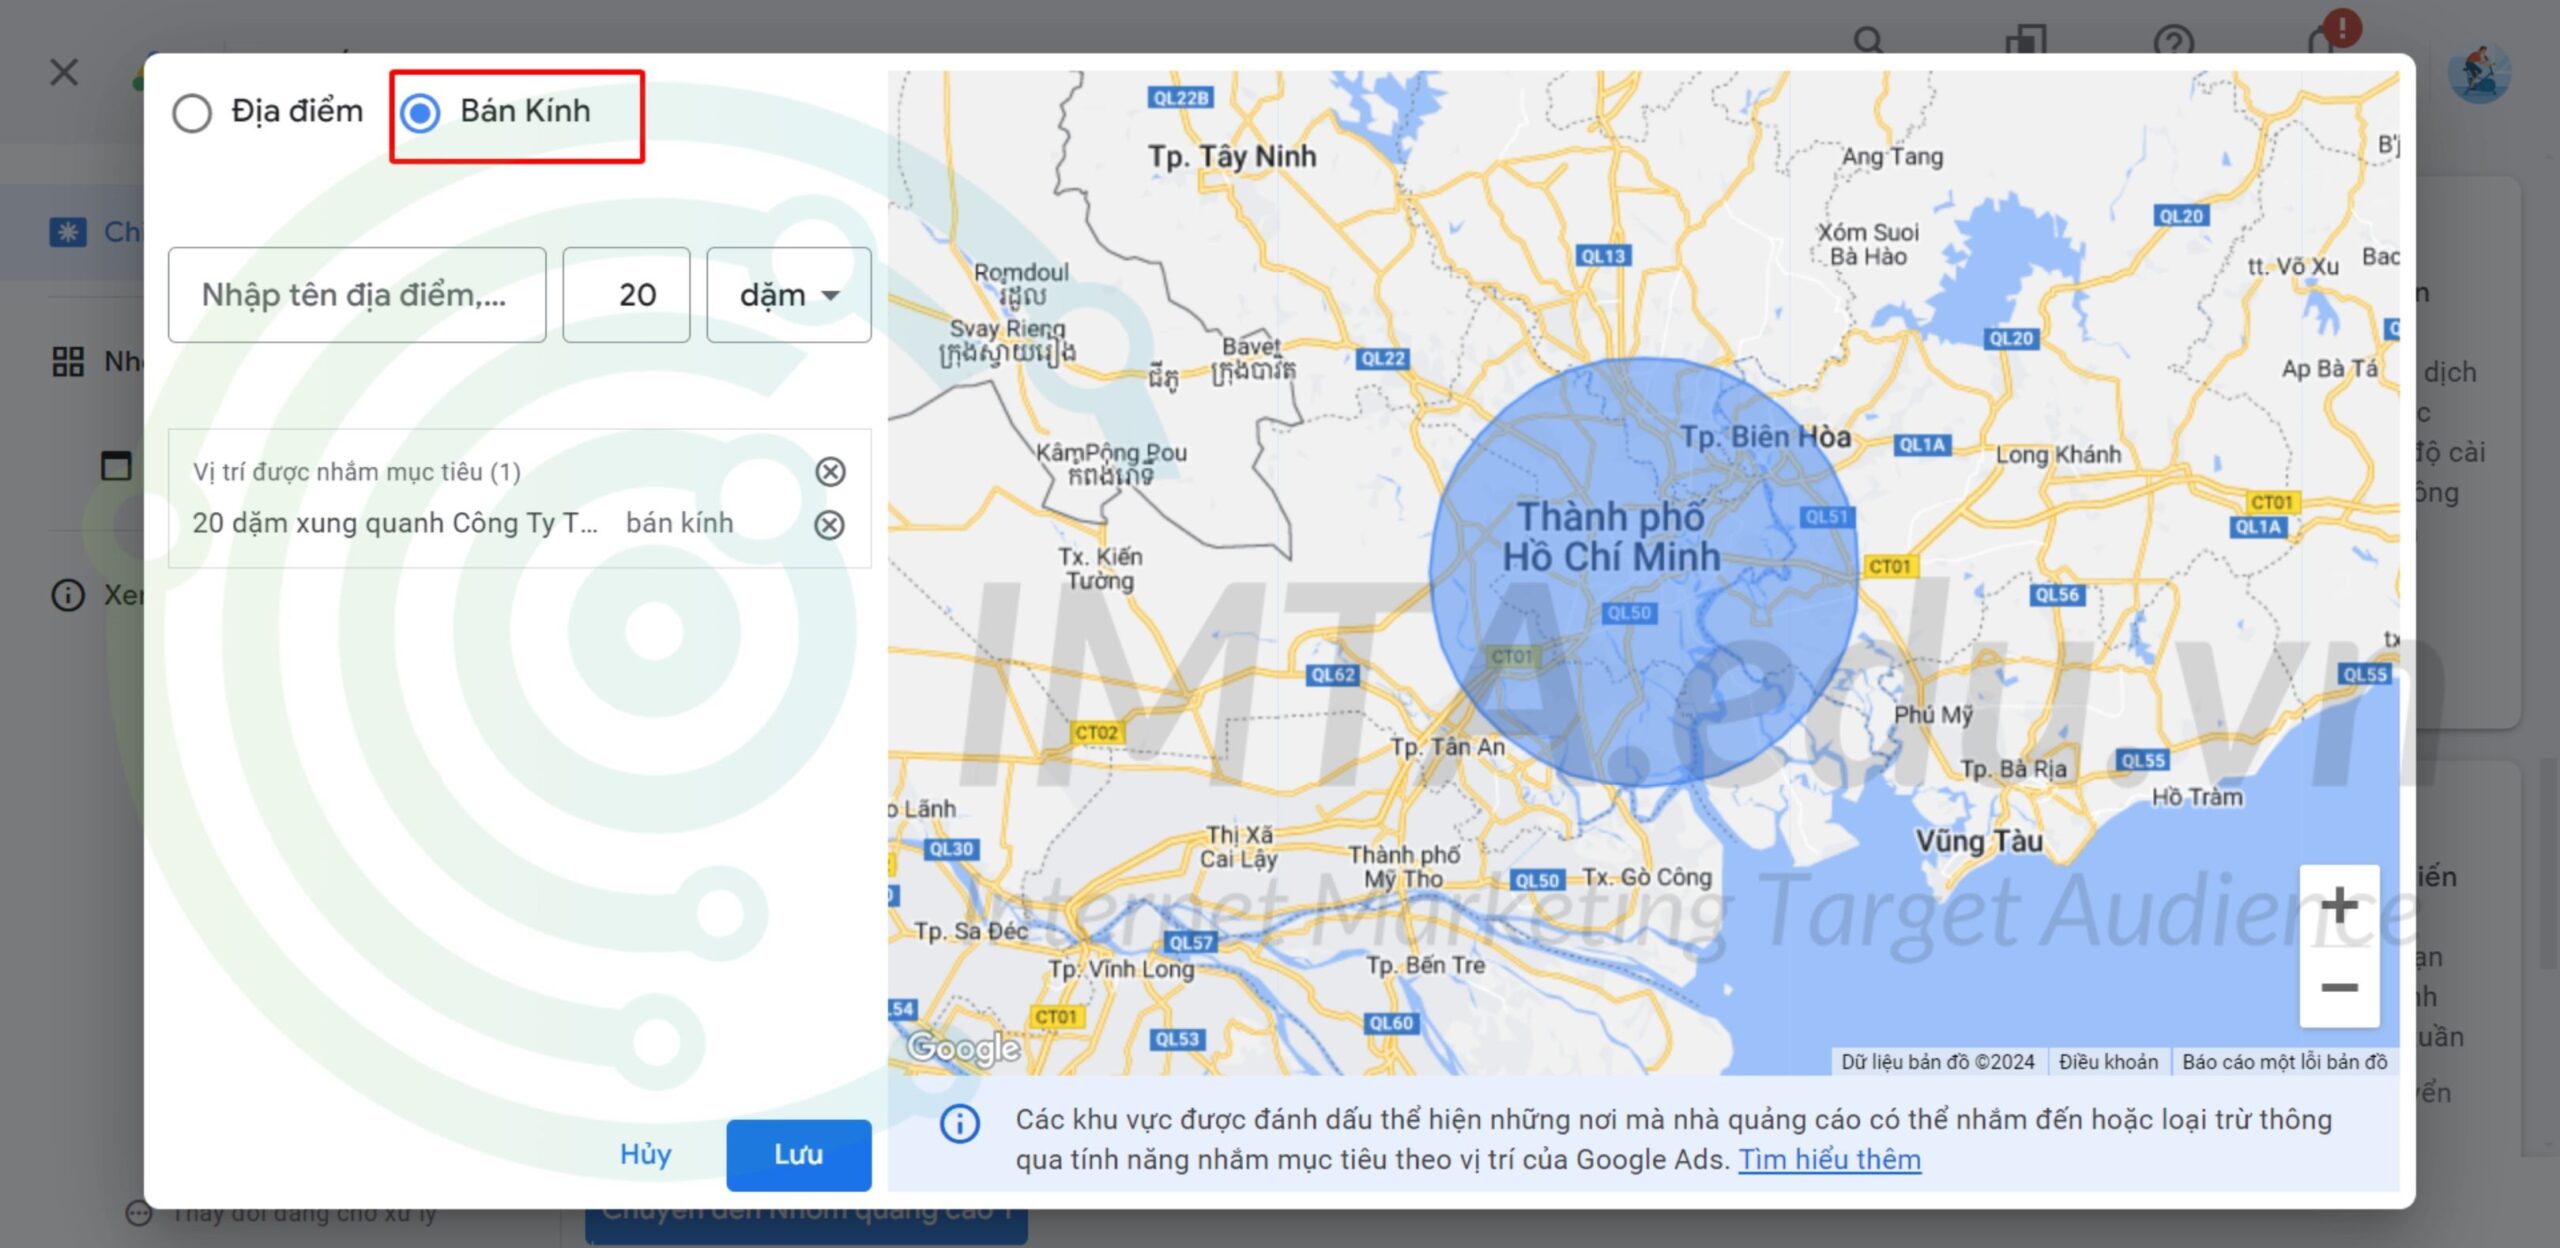Remove the 20 dặm radius location entry
The image size is (2560, 1248).
click(x=829, y=525)
